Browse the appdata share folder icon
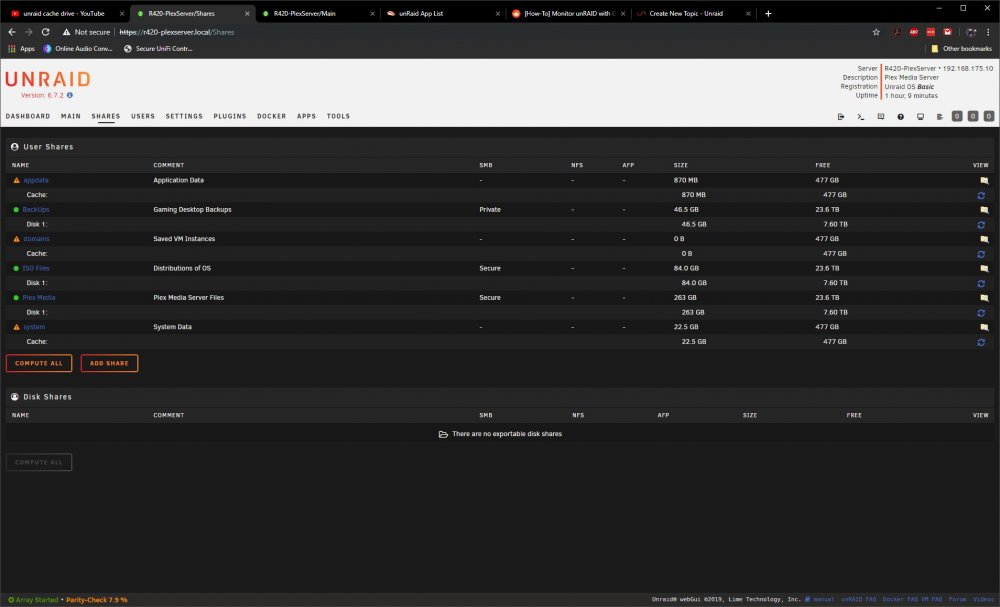 984,180
